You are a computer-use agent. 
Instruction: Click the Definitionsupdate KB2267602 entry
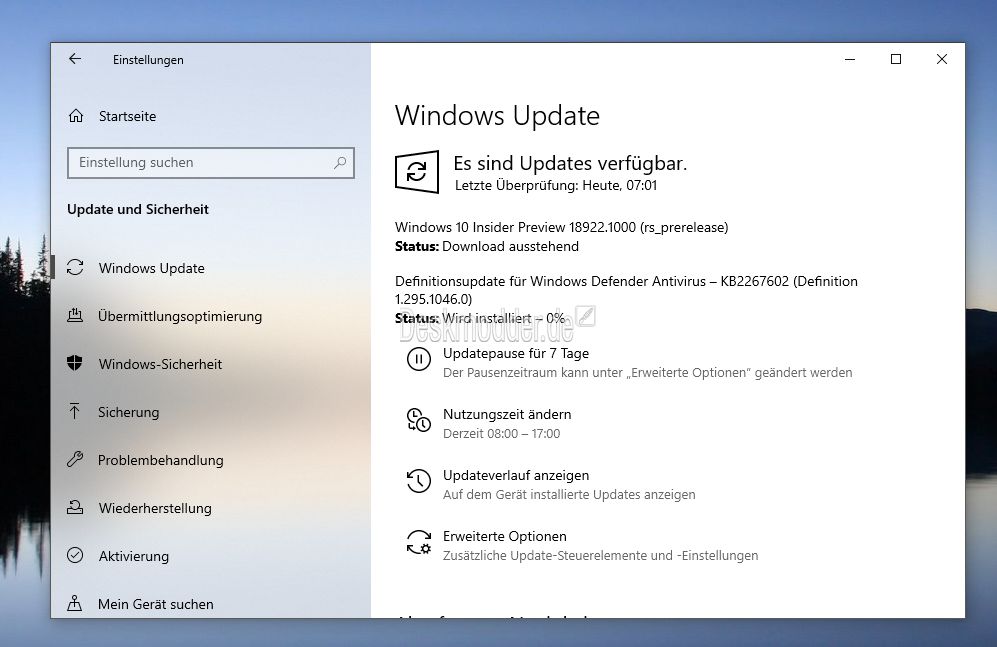626,290
